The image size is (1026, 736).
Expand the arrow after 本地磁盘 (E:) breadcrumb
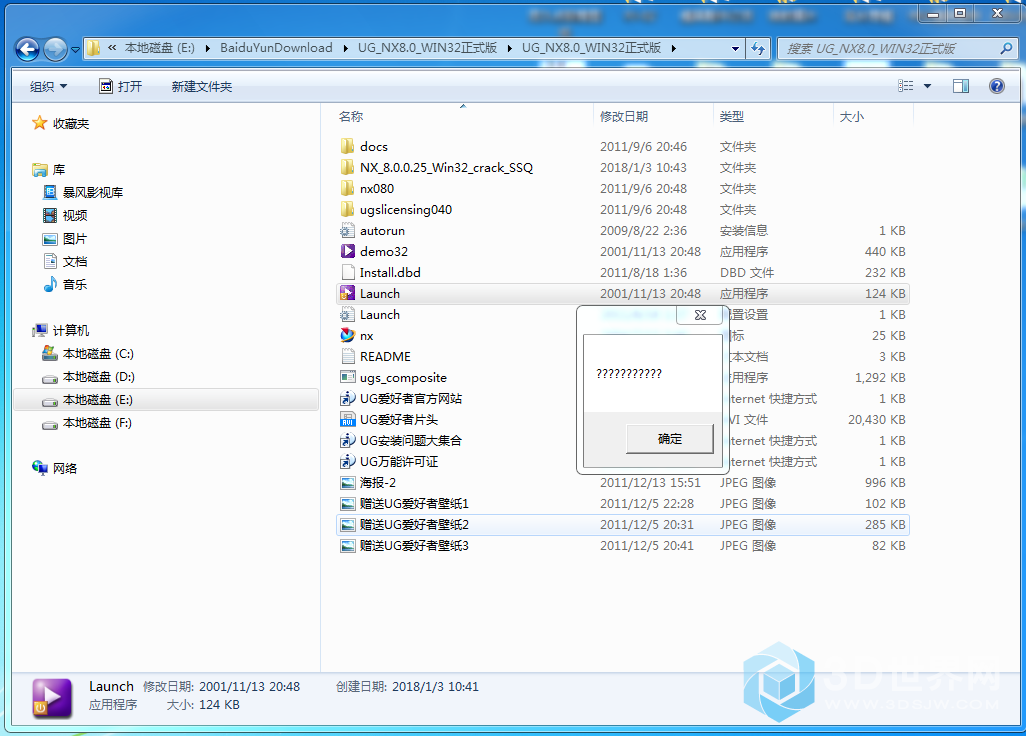208,48
